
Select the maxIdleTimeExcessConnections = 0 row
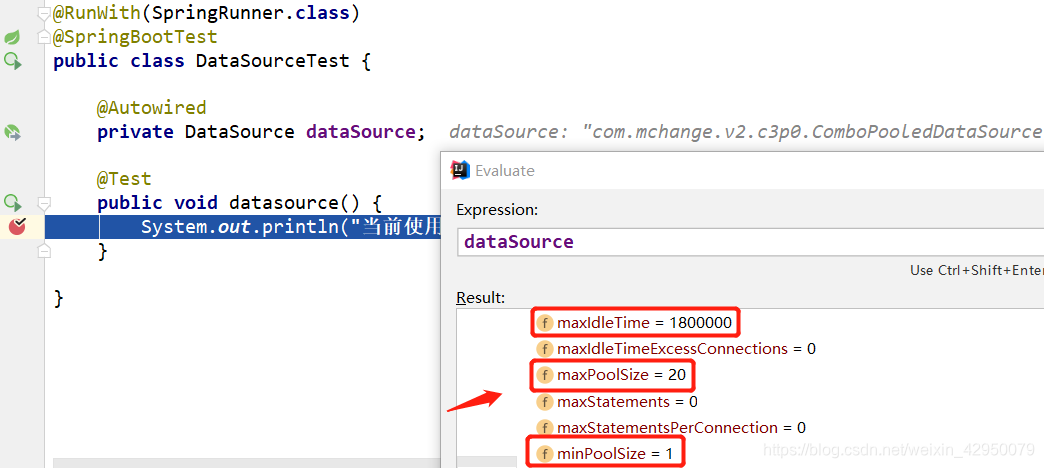[x=676, y=349]
